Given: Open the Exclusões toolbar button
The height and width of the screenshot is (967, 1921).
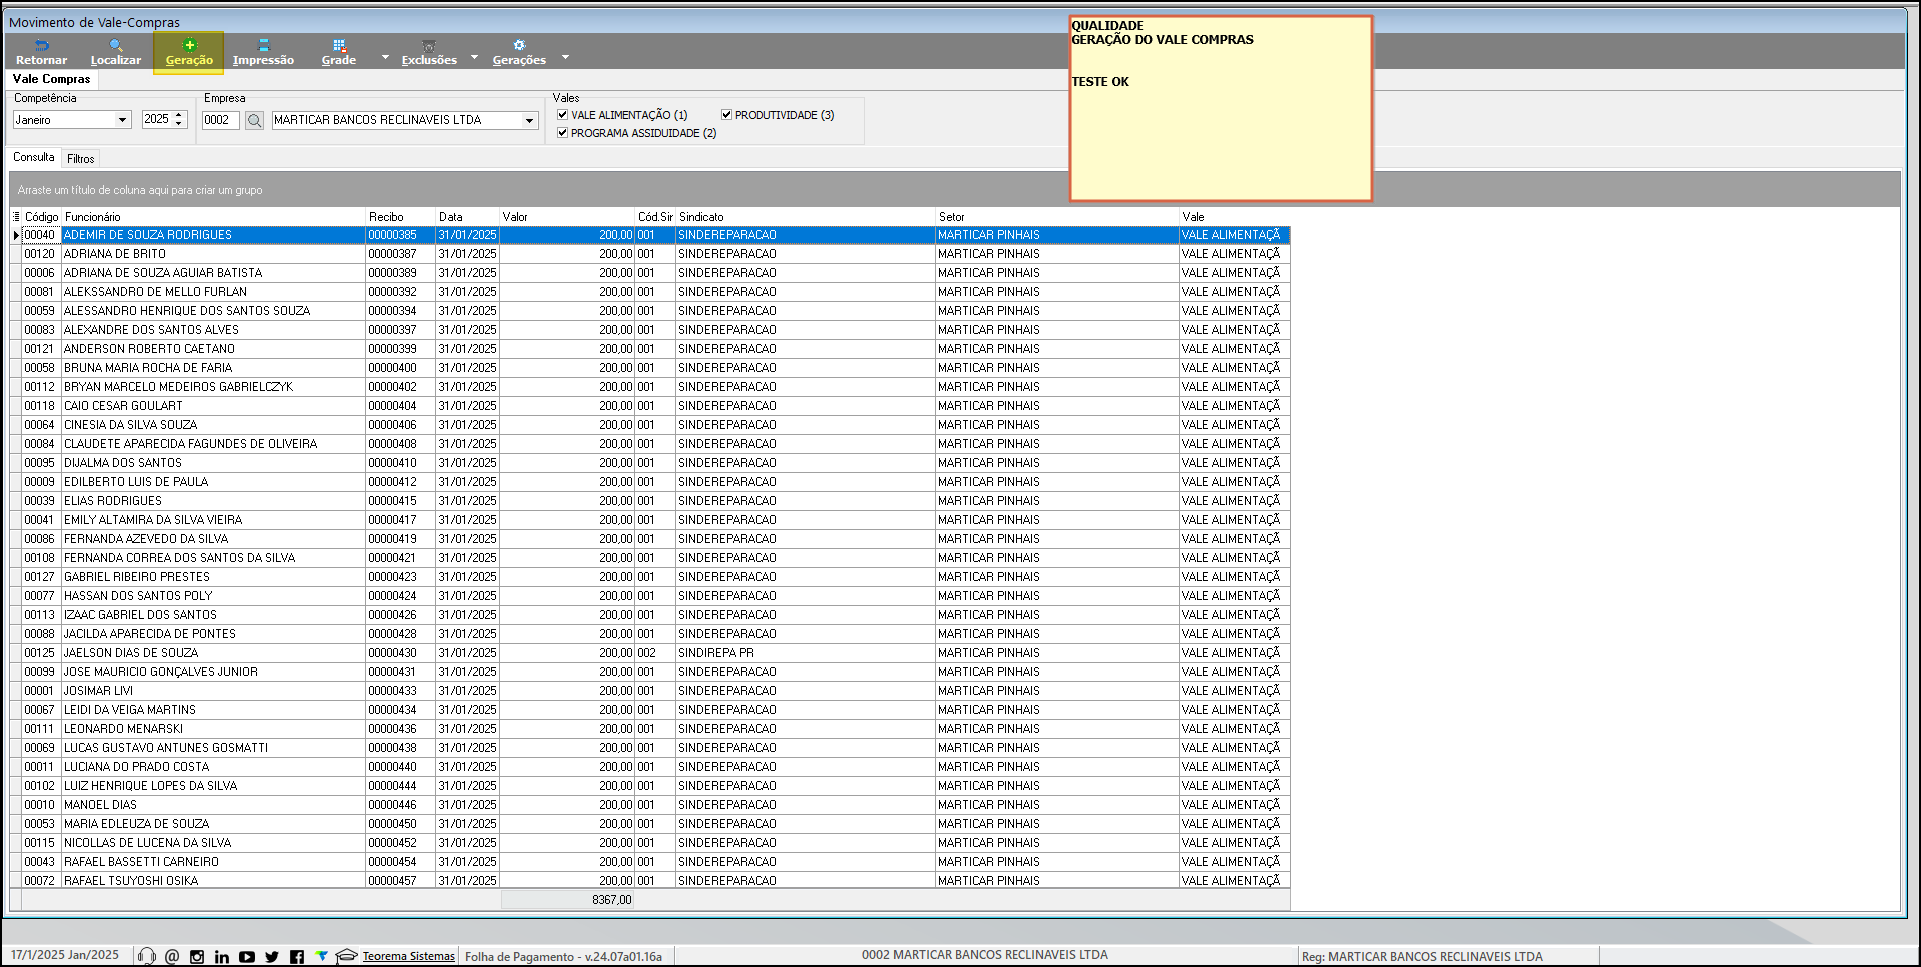Looking at the screenshot, I should coord(429,52).
